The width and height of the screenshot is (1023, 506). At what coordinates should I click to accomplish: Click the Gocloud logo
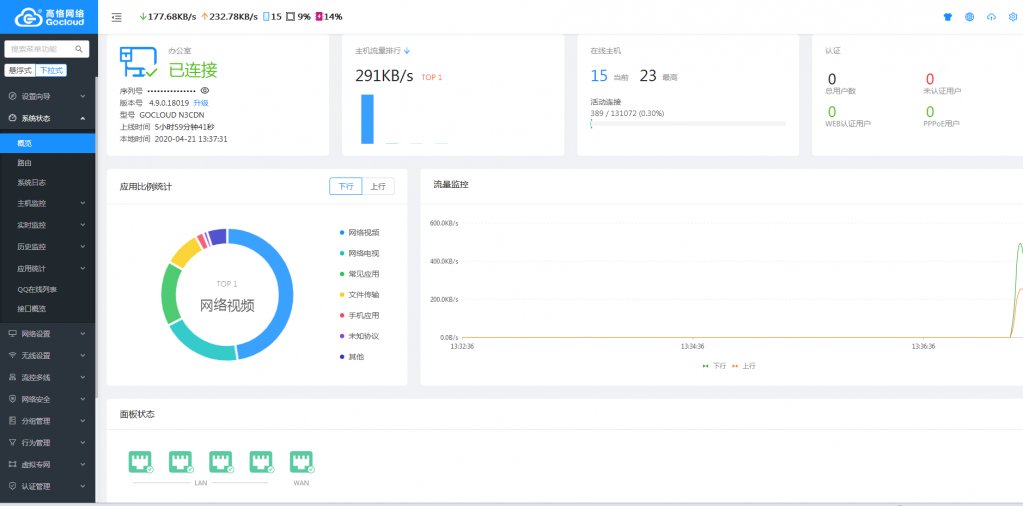coord(47,17)
